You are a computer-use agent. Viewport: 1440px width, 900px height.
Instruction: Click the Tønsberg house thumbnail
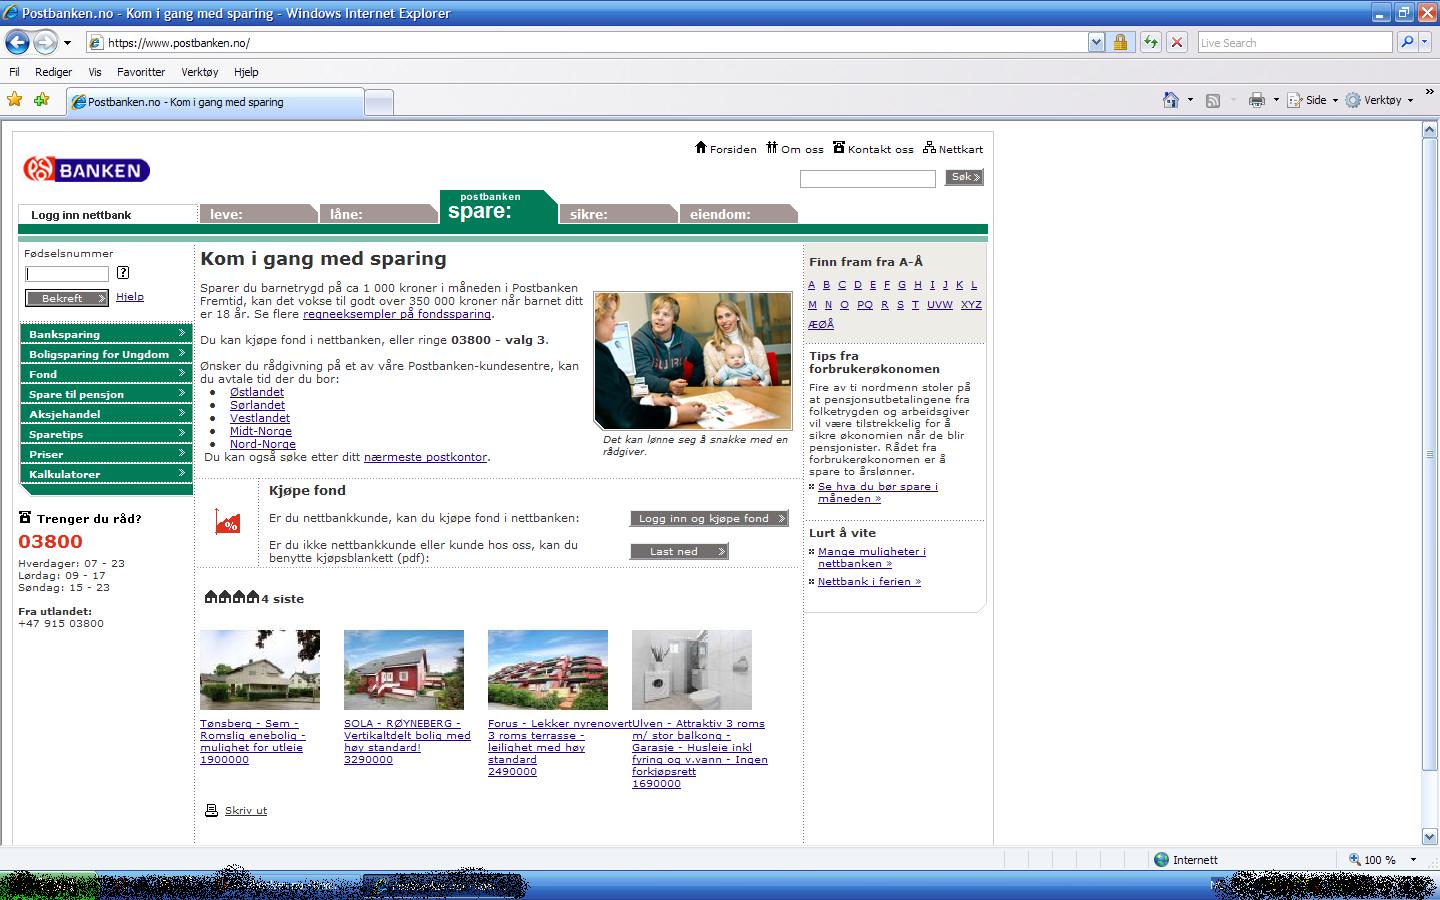coord(260,670)
